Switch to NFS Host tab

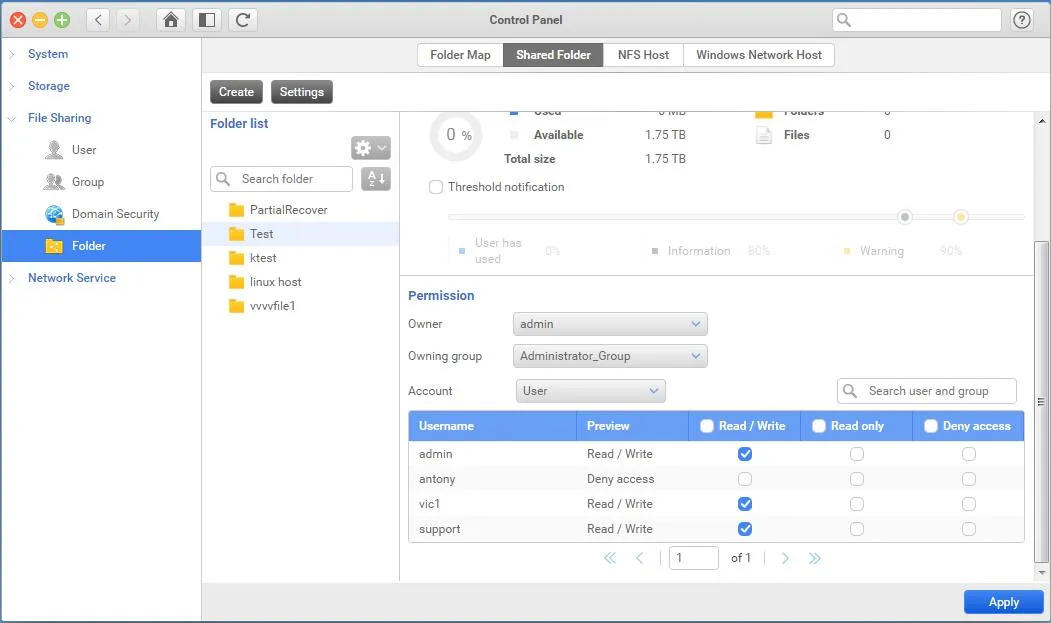(x=643, y=55)
